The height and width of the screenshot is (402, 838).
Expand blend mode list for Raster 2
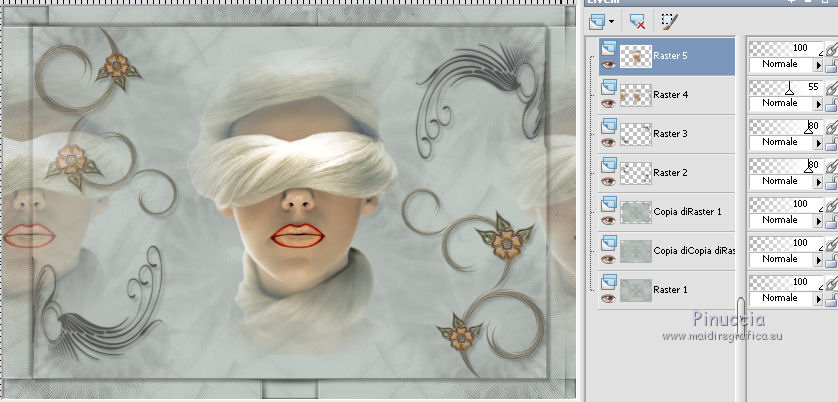click(x=817, y=181)
